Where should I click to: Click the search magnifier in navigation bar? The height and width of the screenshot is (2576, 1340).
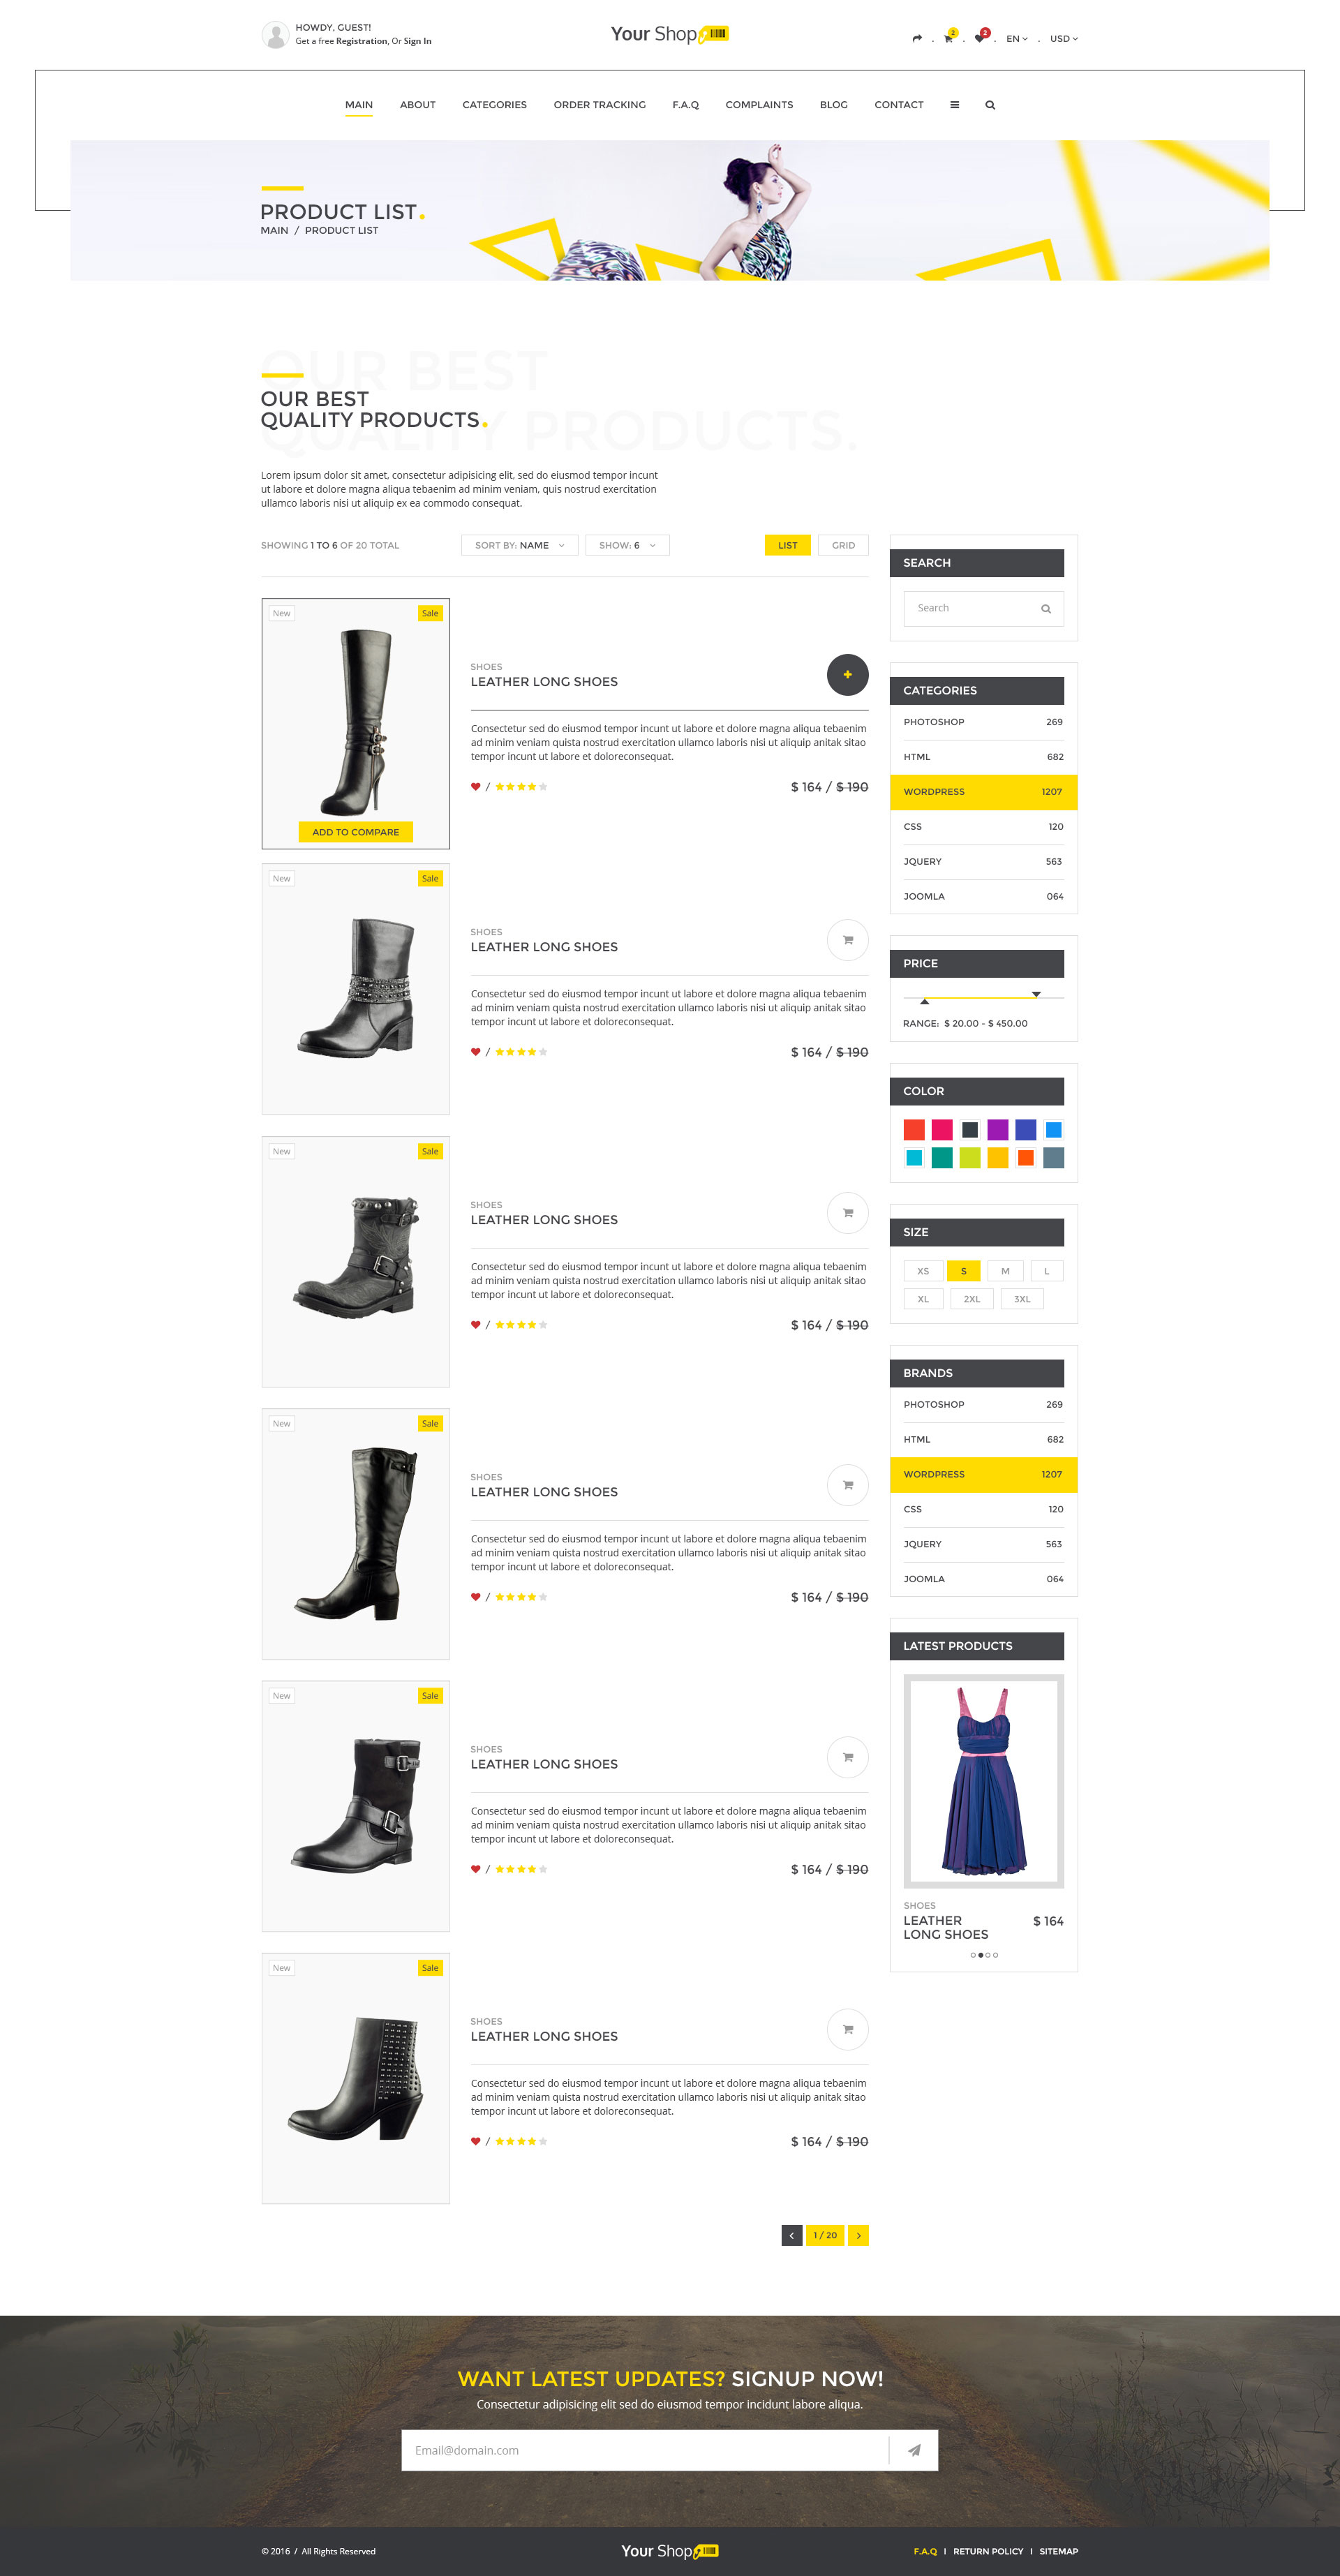[990, 105]
